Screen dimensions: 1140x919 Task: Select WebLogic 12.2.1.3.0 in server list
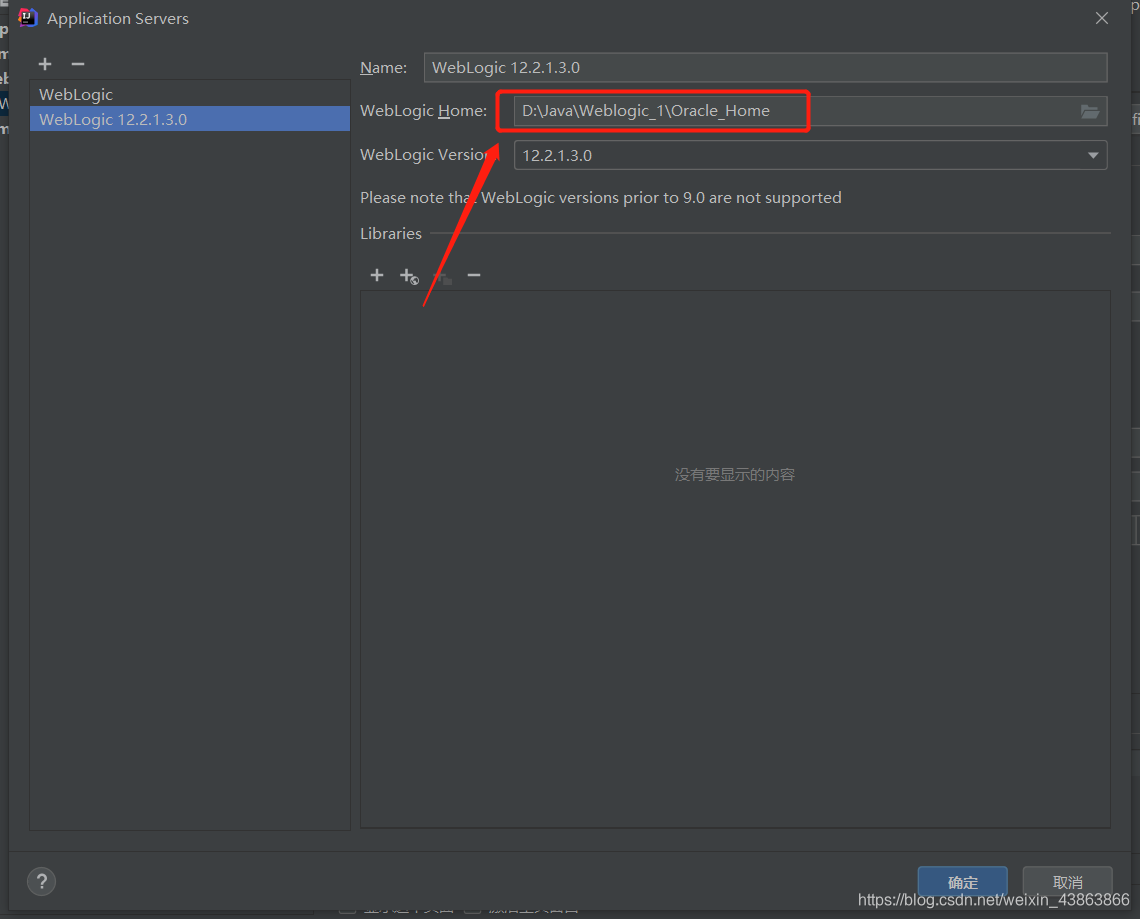click(110, 119)
